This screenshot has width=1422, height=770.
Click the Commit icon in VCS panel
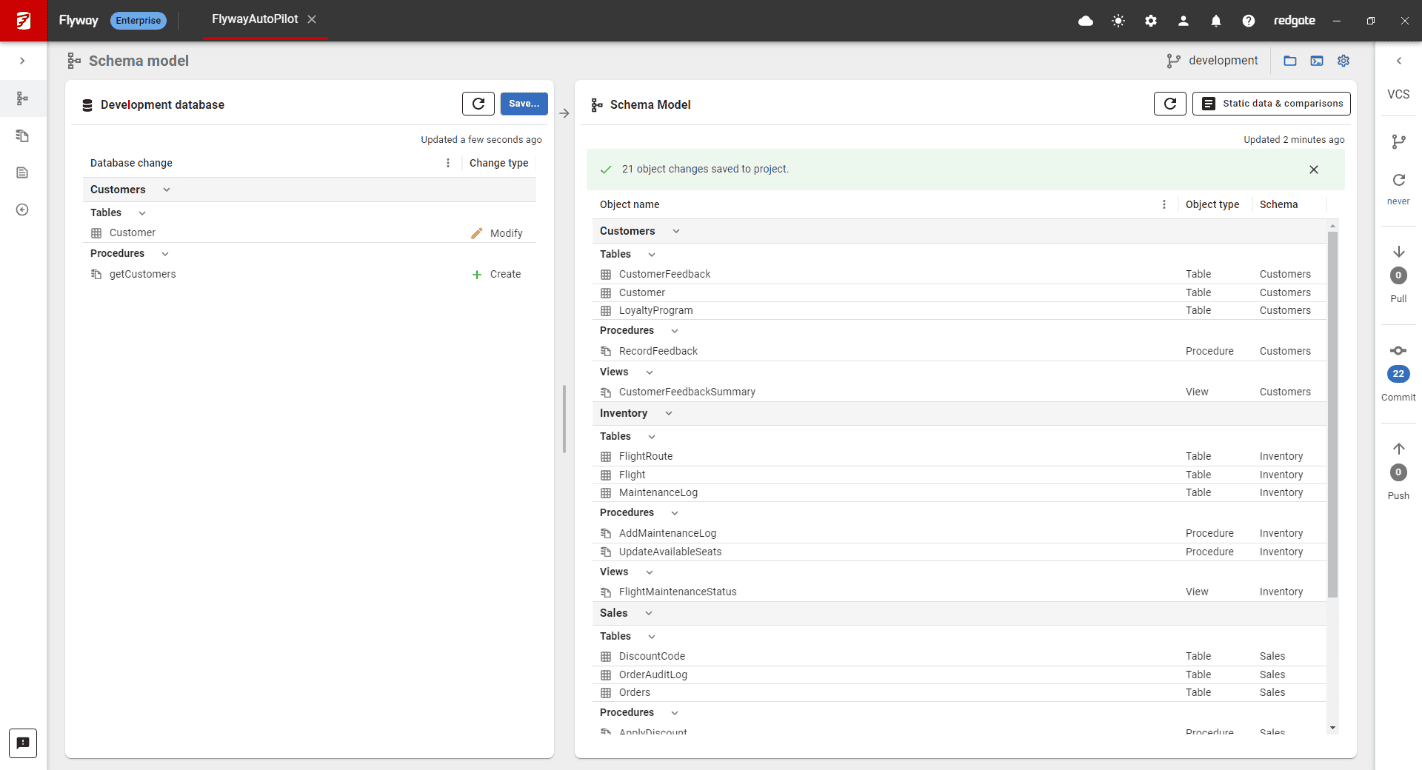click(1398, 351)
